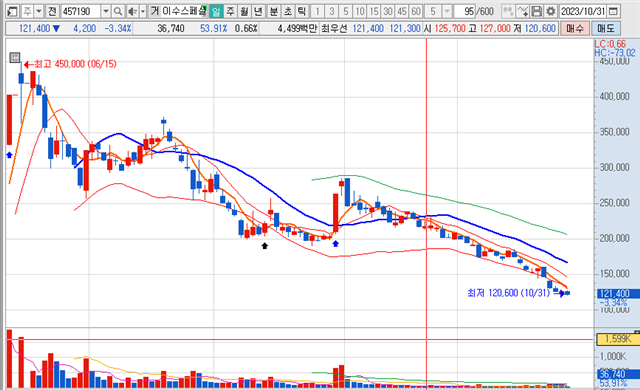
Task: Open the calendar date picker icon
Action: (613, 11)
